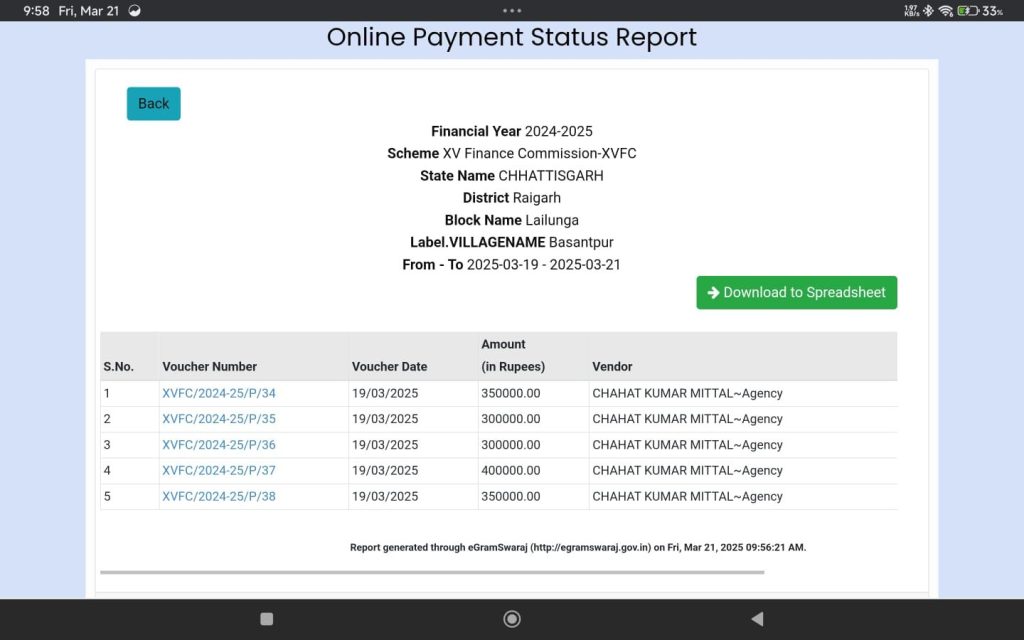This screenshot has width=1024, height=640.
Task: Tap the Bluetooth icon in status bar
Action: [x=928, y=11]
